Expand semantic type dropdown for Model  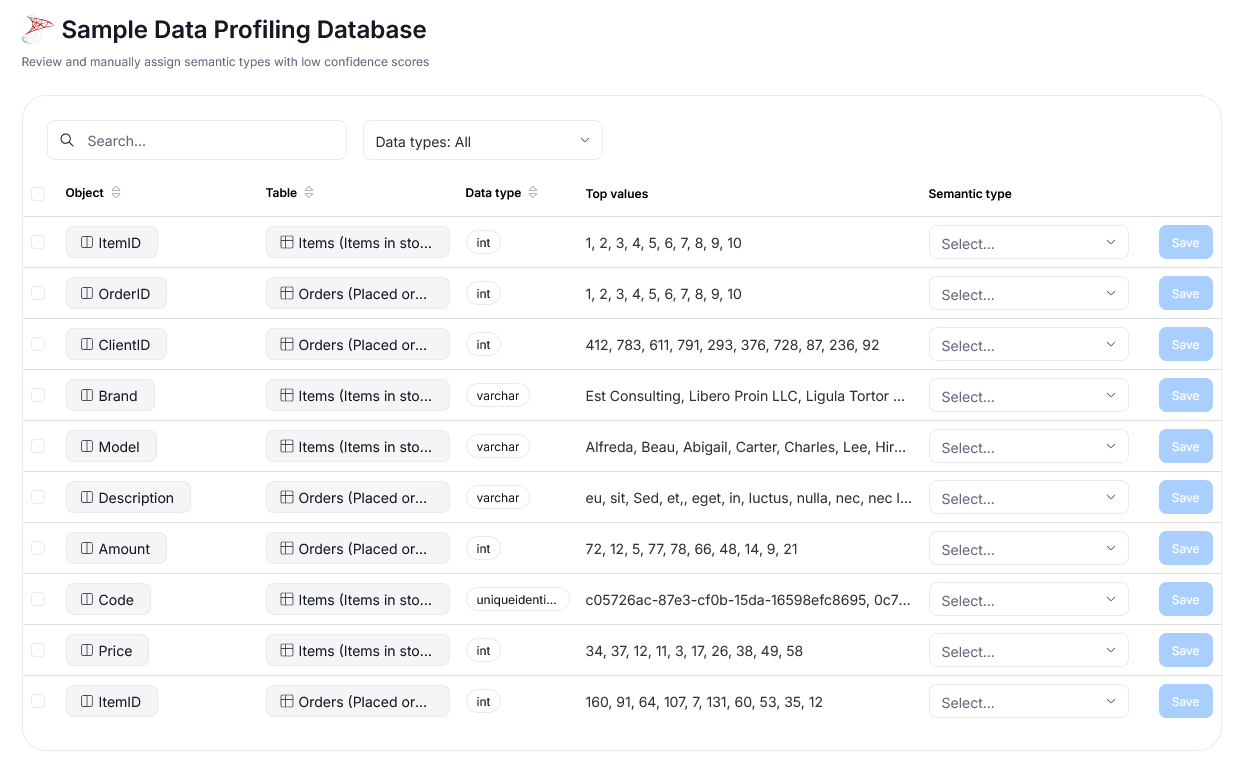click(x=1028, y=447)
